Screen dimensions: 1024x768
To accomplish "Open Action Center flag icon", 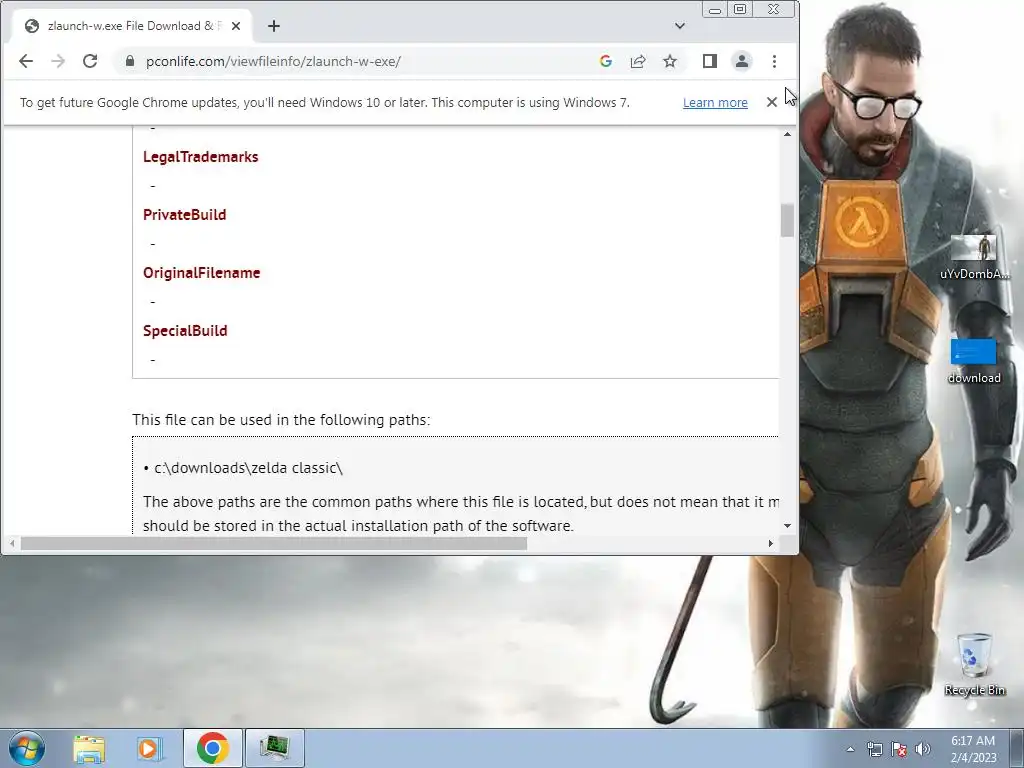I will 899,750.
